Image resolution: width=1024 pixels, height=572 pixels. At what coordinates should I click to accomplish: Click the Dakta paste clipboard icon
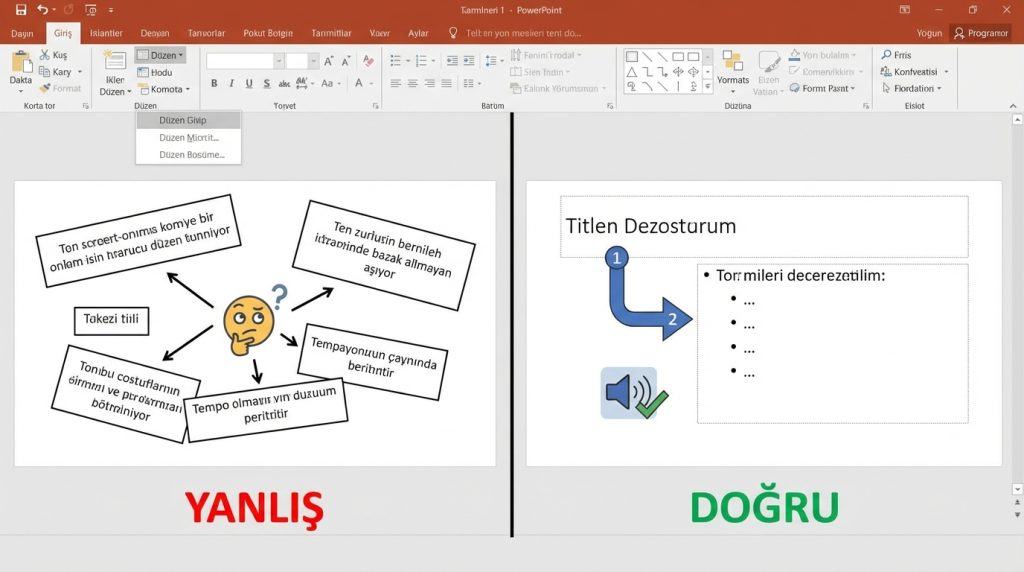click(21, 63)
